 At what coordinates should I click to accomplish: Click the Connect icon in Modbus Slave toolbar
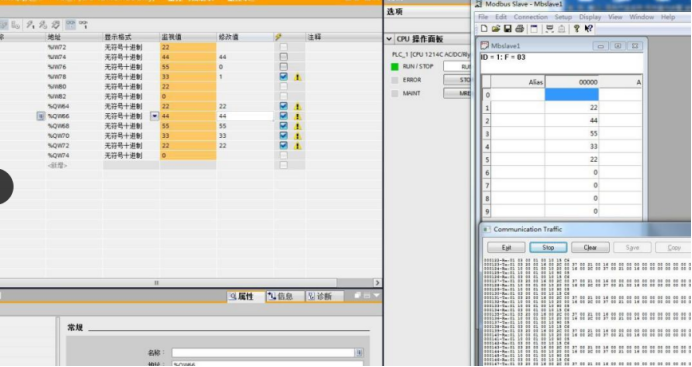549,29
